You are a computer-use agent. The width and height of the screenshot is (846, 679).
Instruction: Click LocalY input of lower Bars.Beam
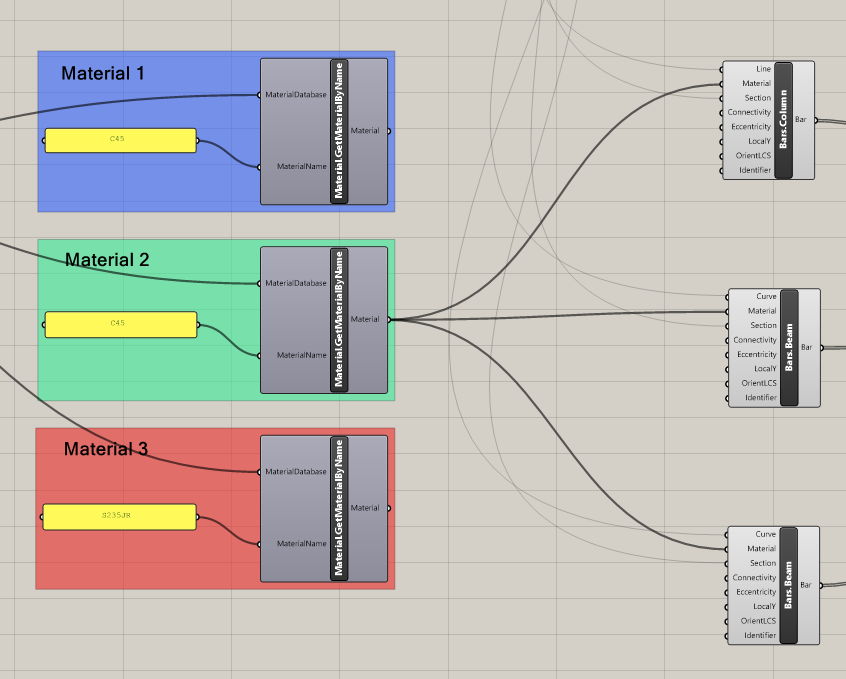(765, 606)
